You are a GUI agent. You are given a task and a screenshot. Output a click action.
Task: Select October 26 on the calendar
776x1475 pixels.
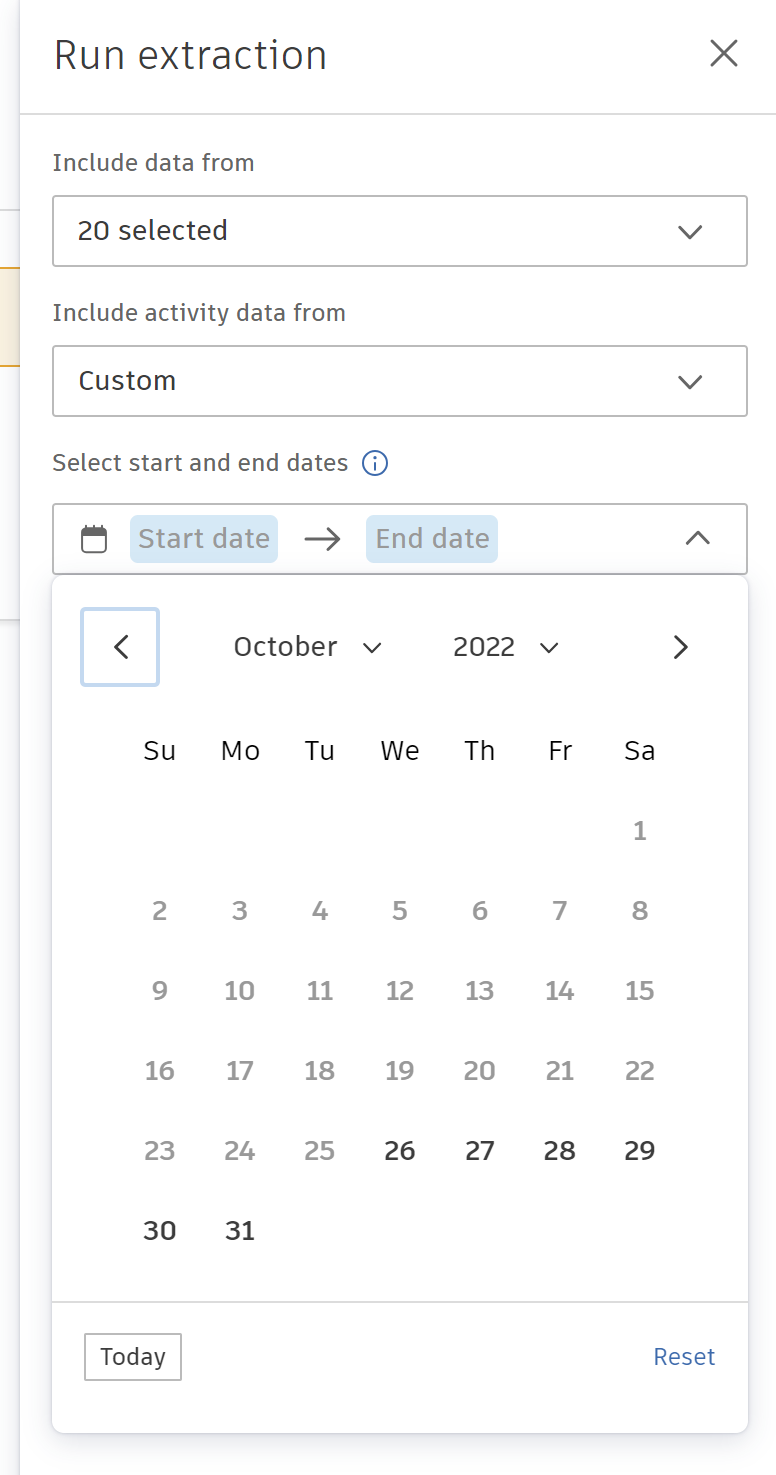[x=399, y=1150]
